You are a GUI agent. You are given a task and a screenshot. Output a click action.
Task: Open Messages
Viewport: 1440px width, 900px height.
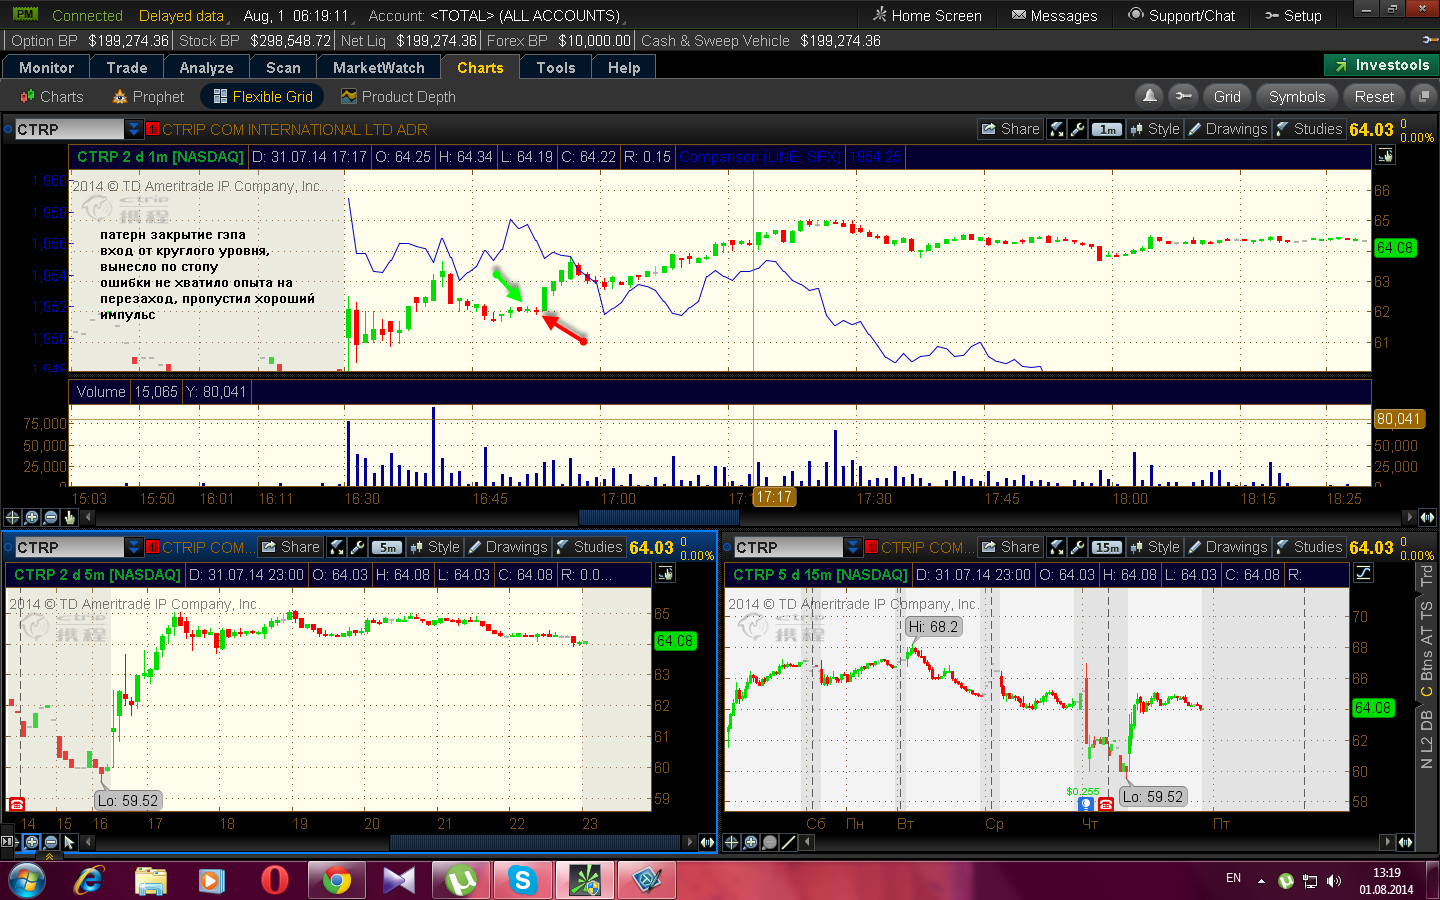click(x=1054, y=15)
